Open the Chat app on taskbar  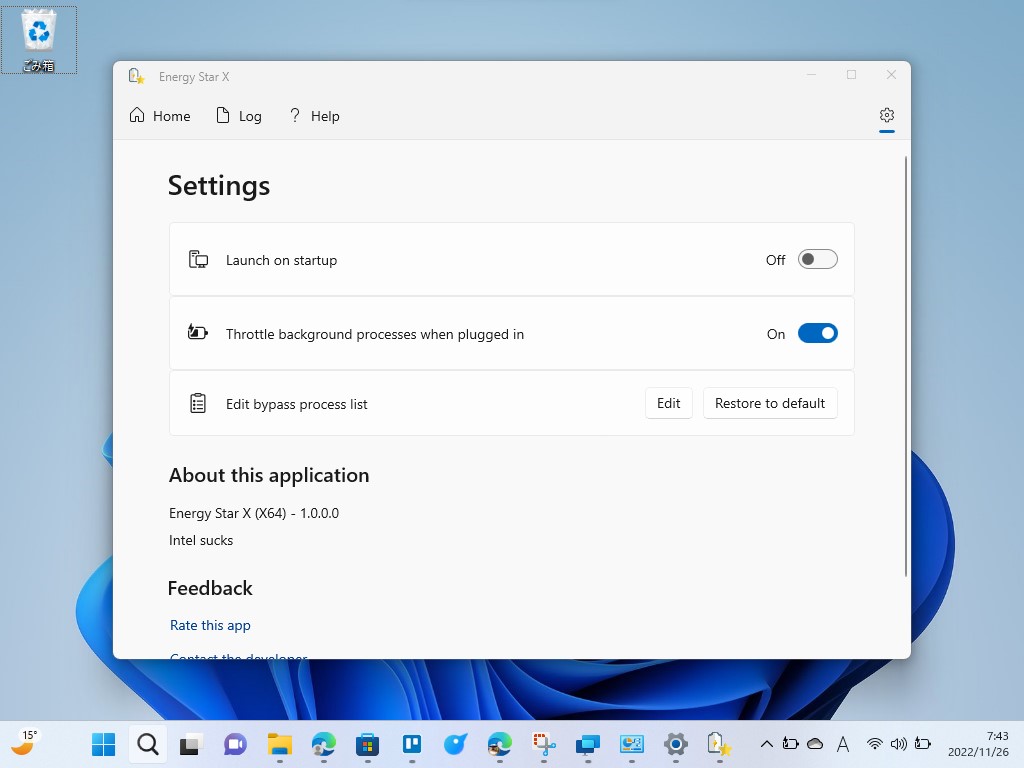pos(235,744)
